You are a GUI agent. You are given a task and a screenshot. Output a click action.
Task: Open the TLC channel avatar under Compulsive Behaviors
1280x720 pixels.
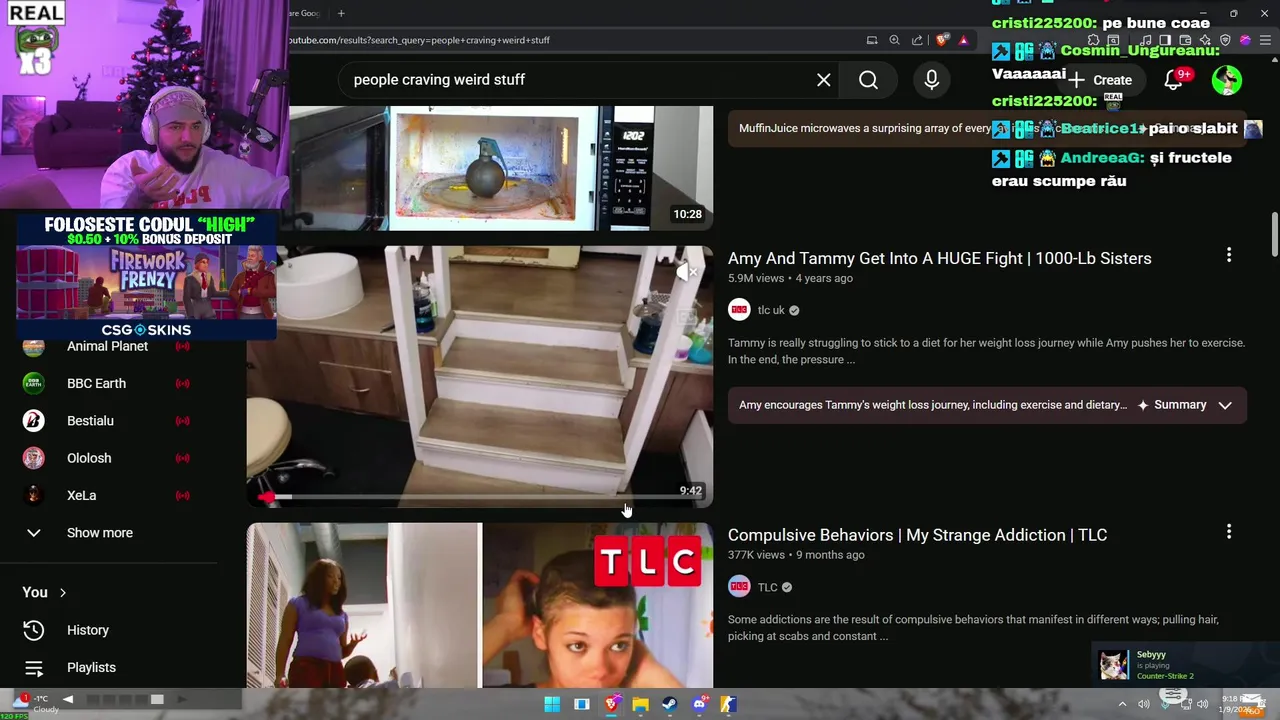pyautogui.click(x=739, y=587)
